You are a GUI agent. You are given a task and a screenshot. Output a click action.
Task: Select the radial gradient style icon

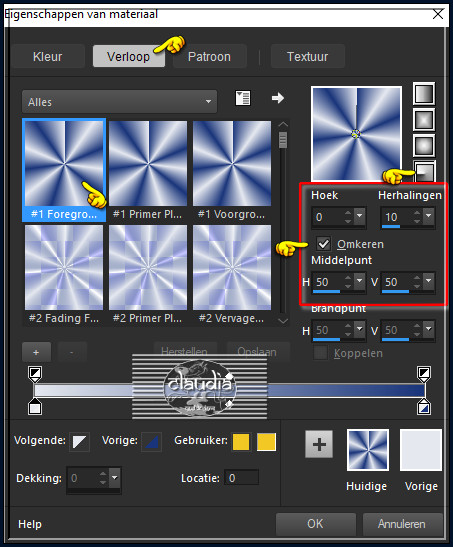point(425,171)
